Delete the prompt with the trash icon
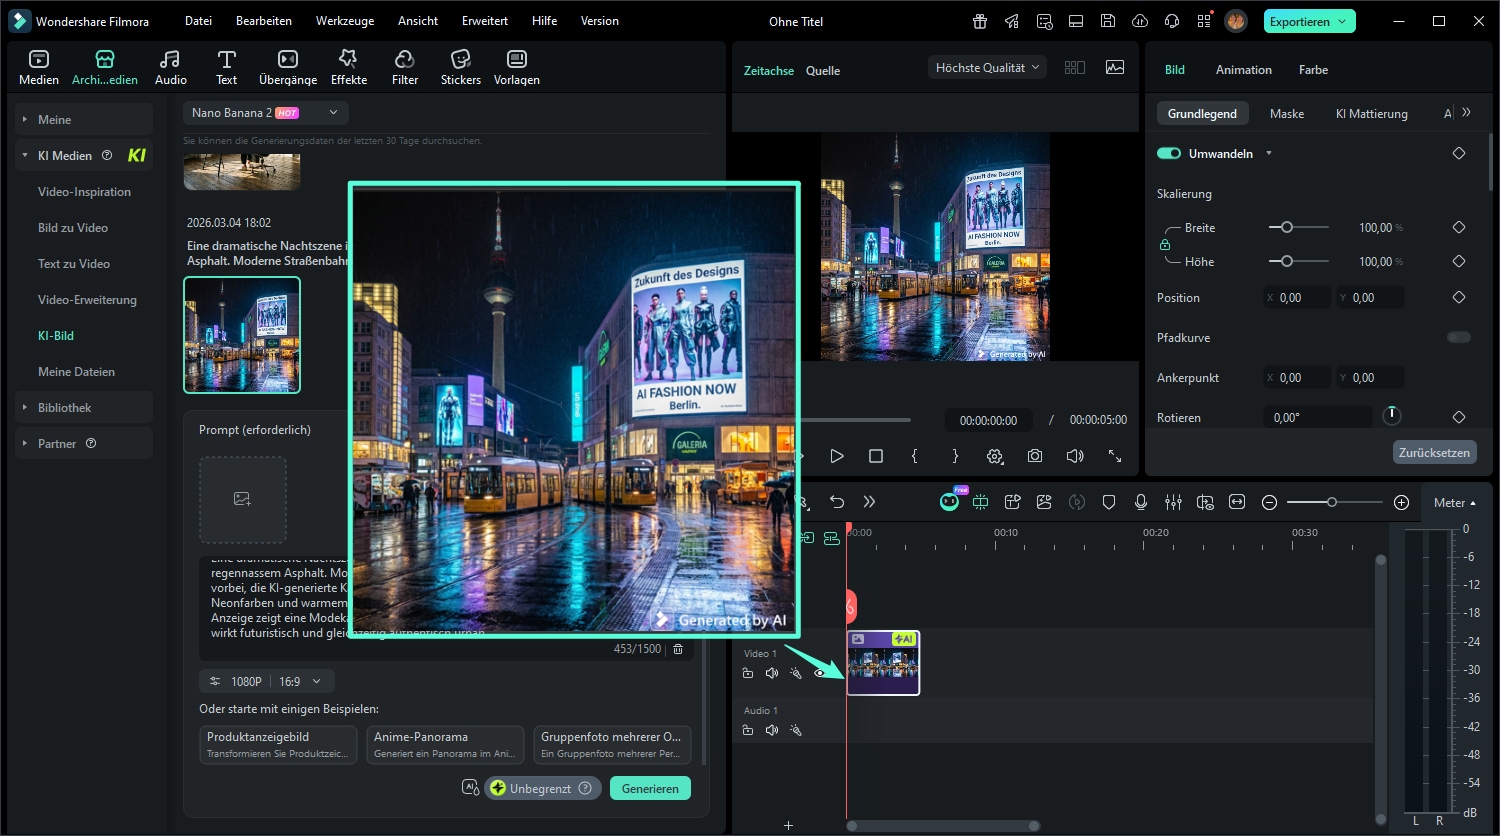This screenshot has width=1500, height=836. click(678, 649)
